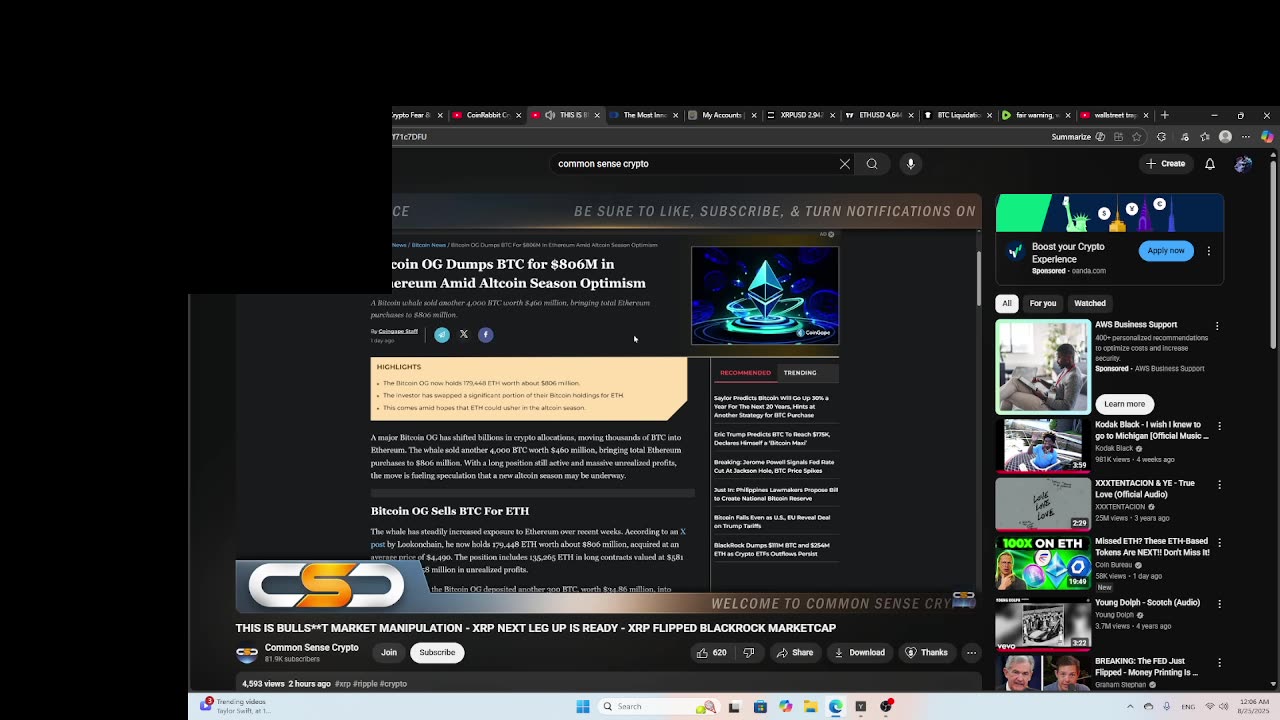The height and width of the screenshot is (720, 1280).
Task: Click the #xrp hashtag in description
Action: click(x=343, y=684)
